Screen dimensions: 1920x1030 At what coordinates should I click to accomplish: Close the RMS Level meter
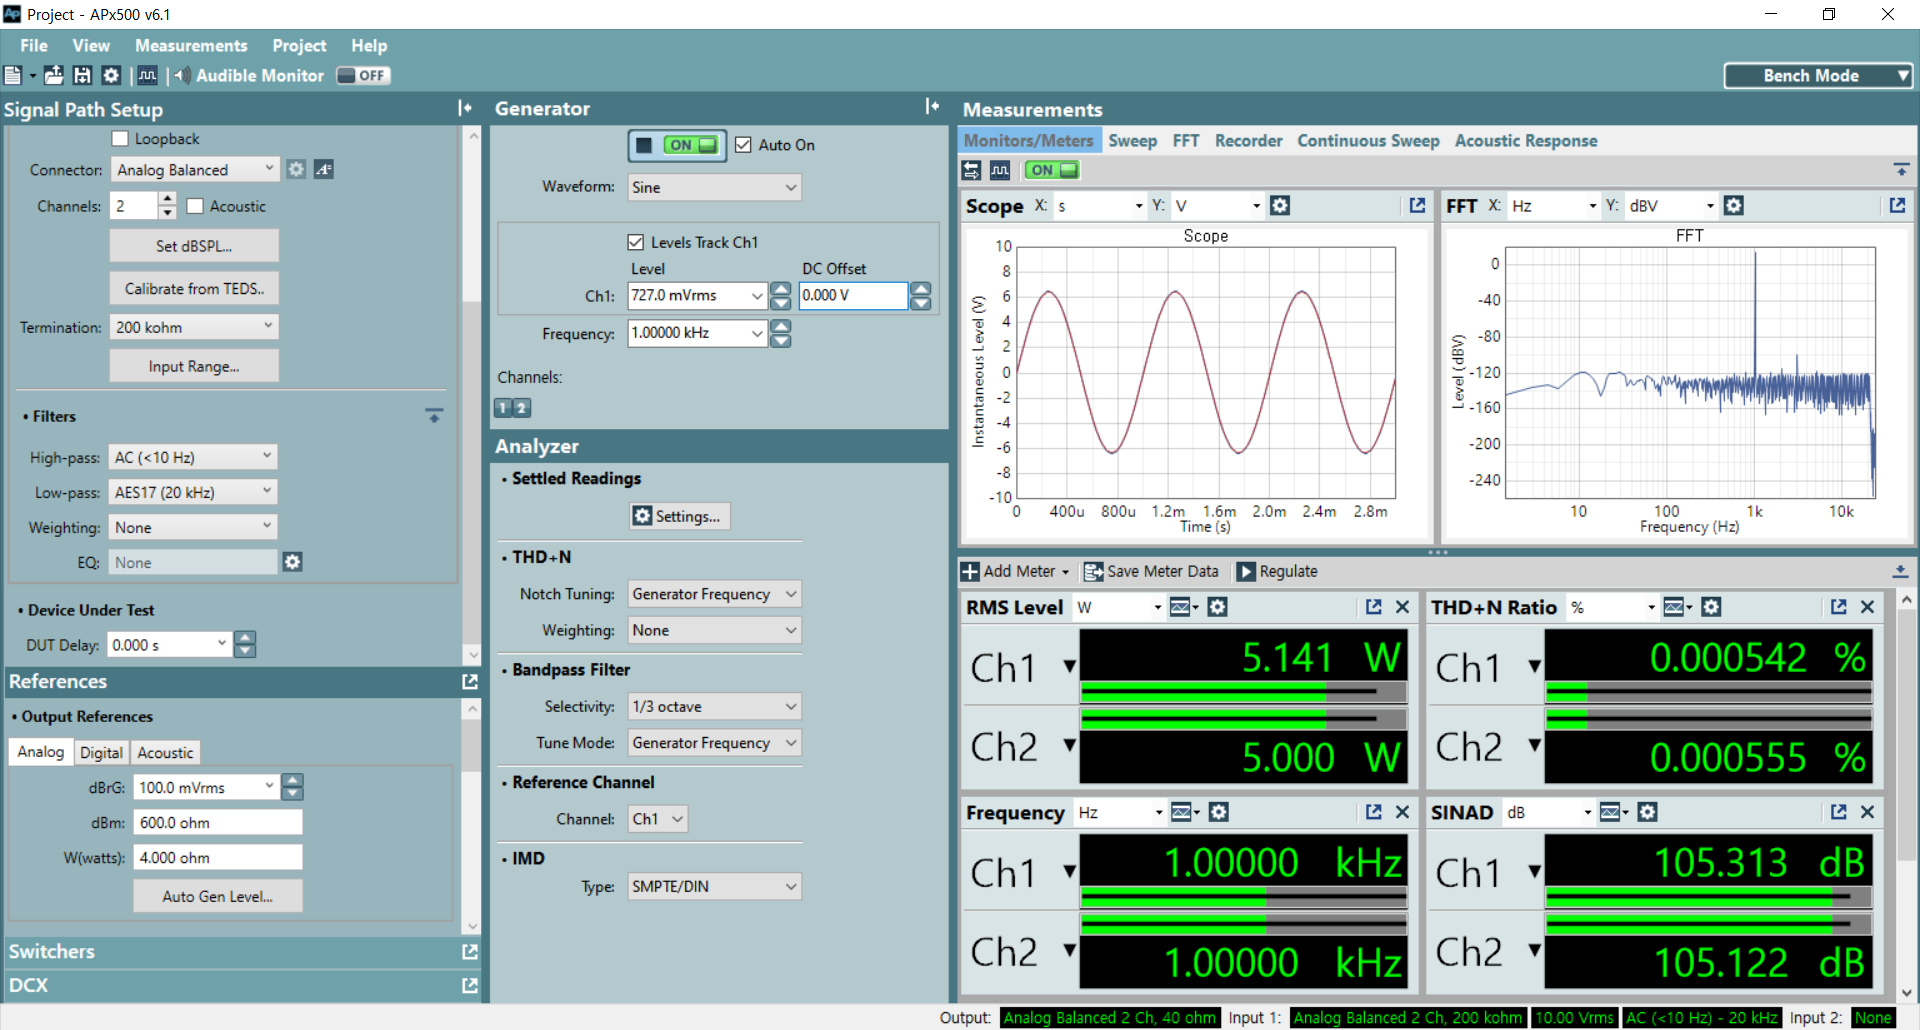[1402, 607]
